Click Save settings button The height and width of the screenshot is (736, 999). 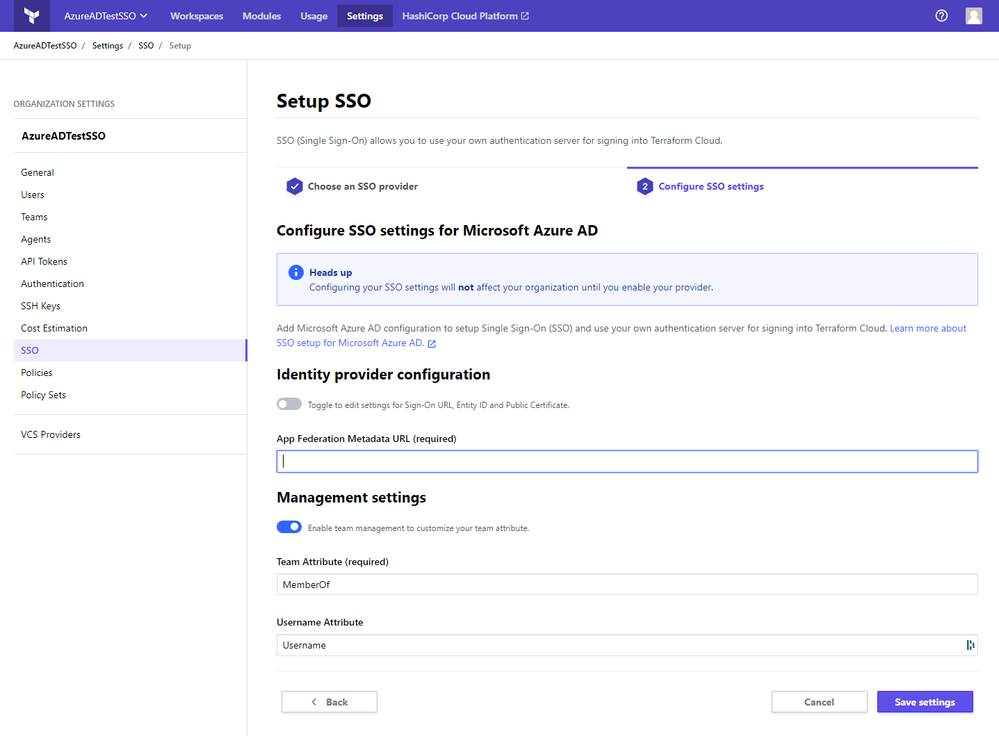(925, 702)
